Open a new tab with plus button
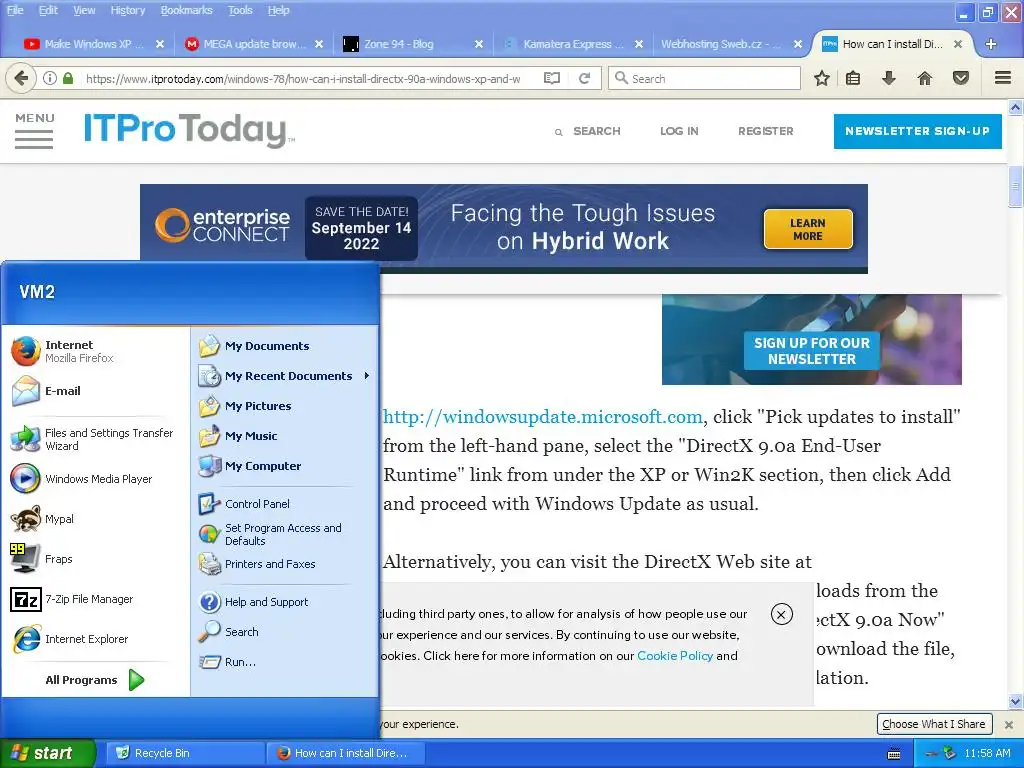Viewport: 1024px width, 768px height. 991,44
